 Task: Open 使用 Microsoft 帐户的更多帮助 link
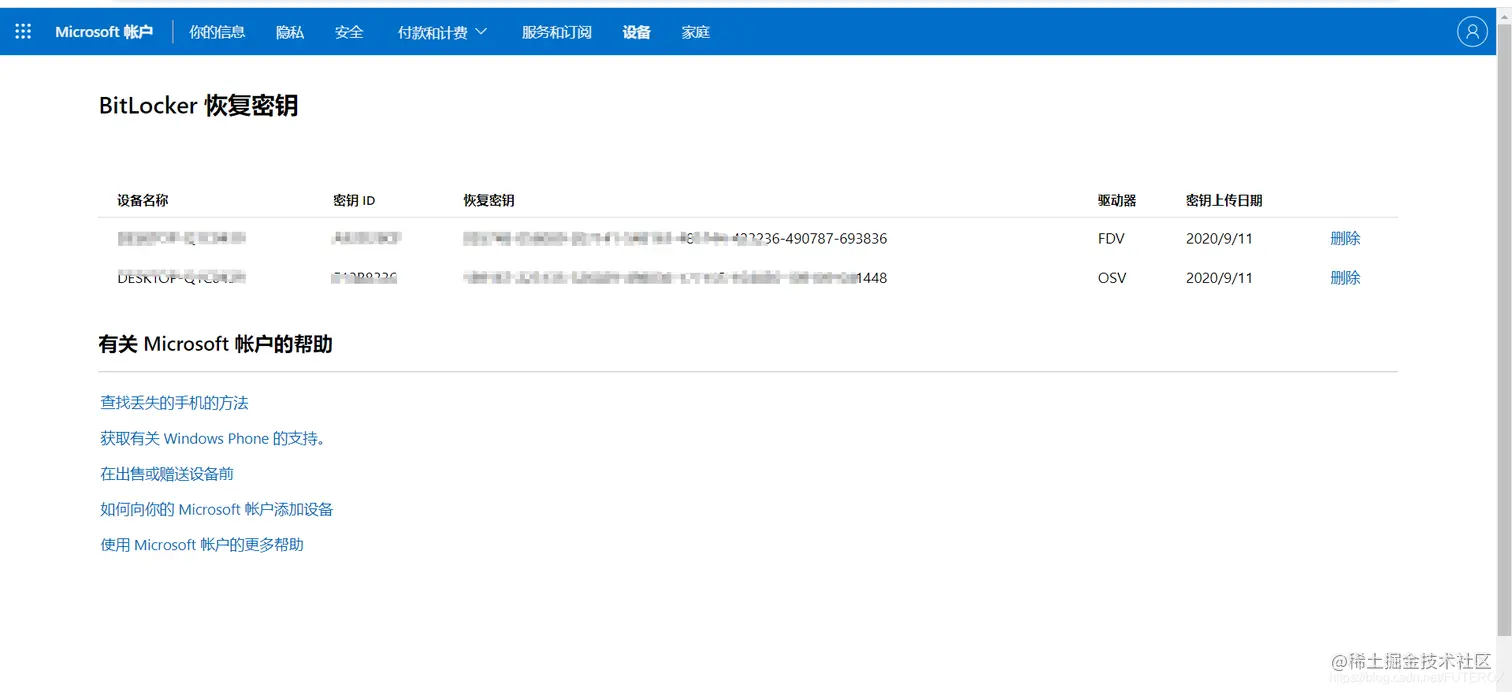click(x=202, y=545)
